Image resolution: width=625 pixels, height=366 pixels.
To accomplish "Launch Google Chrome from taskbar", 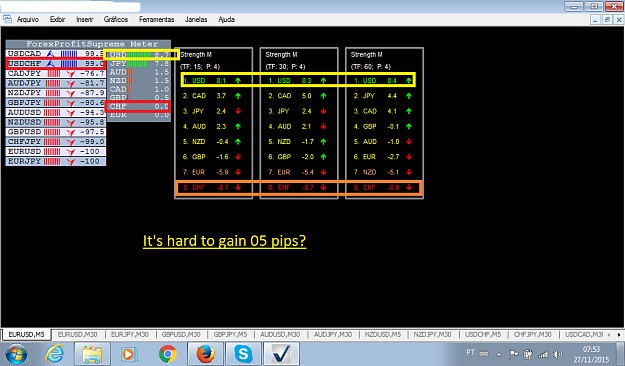I will (168, 354).
